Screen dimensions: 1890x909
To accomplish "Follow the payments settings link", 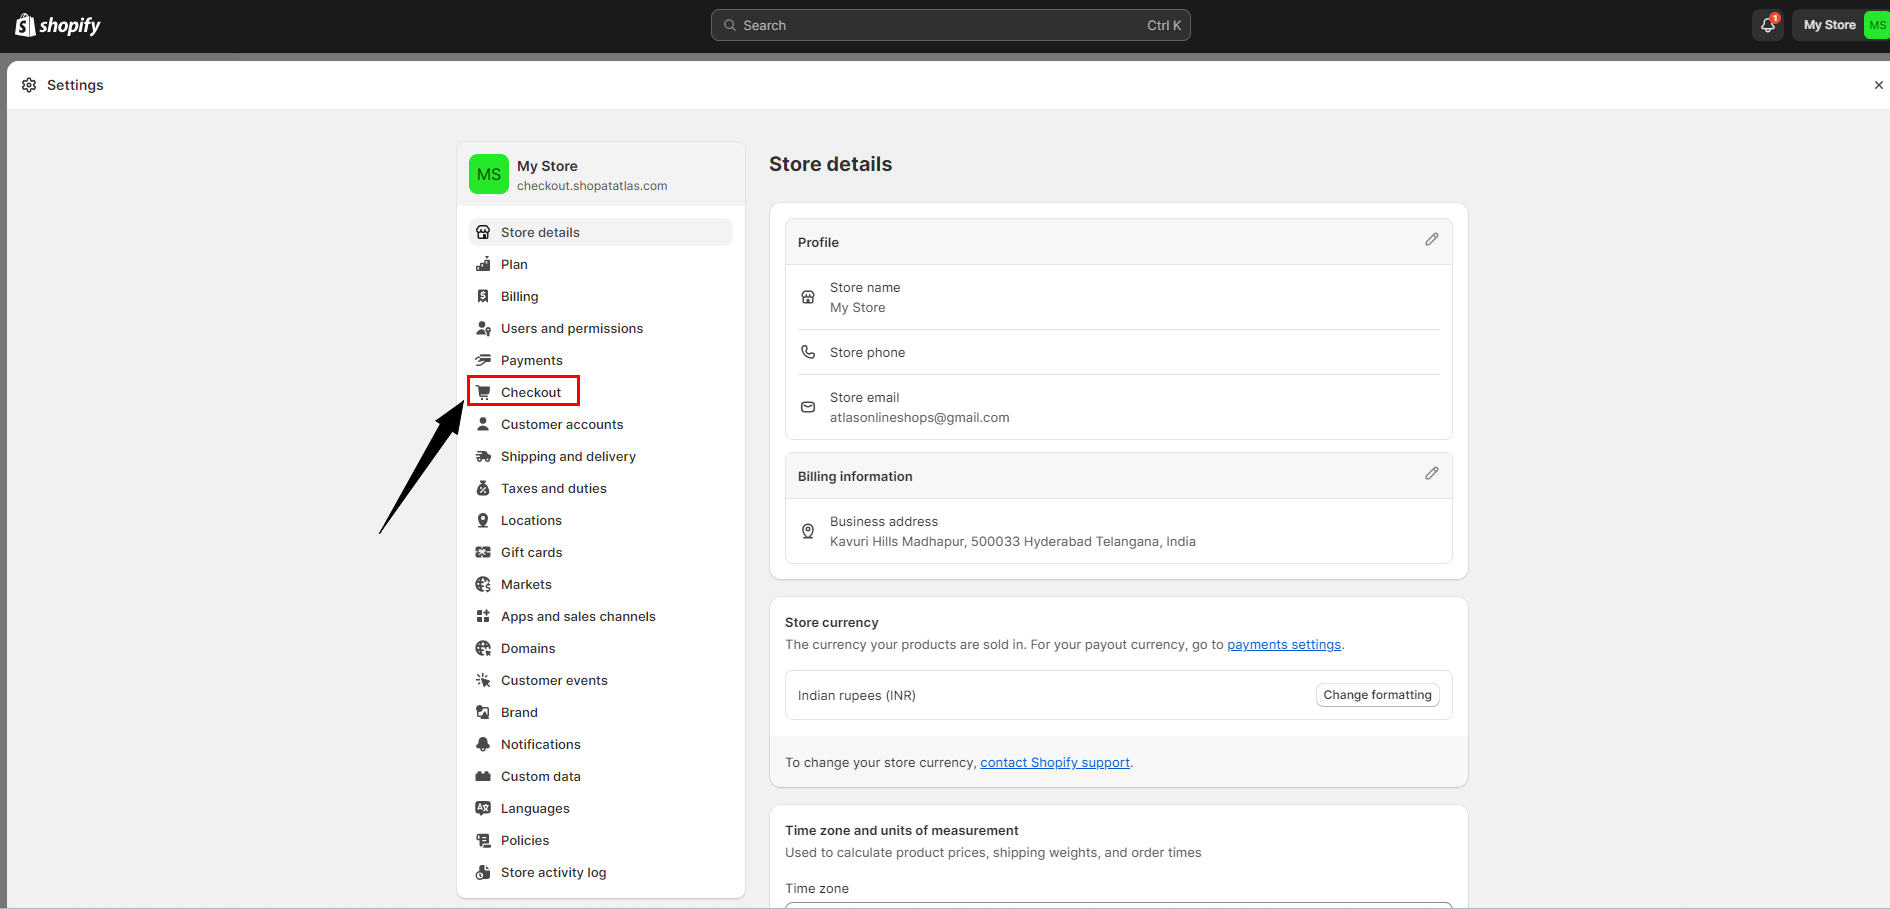I will pyautogui.click(x=1283, y=645).
